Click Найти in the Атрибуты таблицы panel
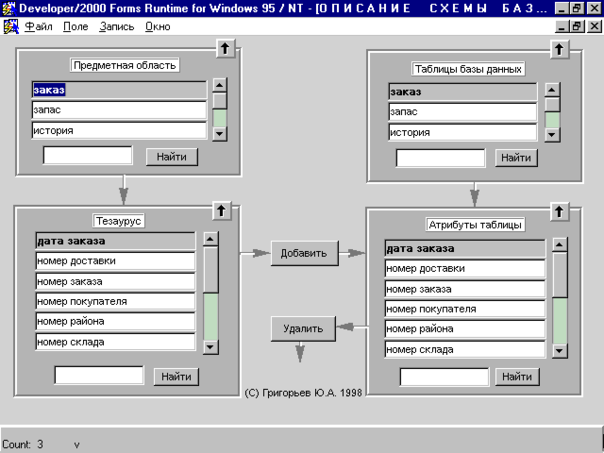Viewport: 604px width, 453px height. click(x=517, y=376)
